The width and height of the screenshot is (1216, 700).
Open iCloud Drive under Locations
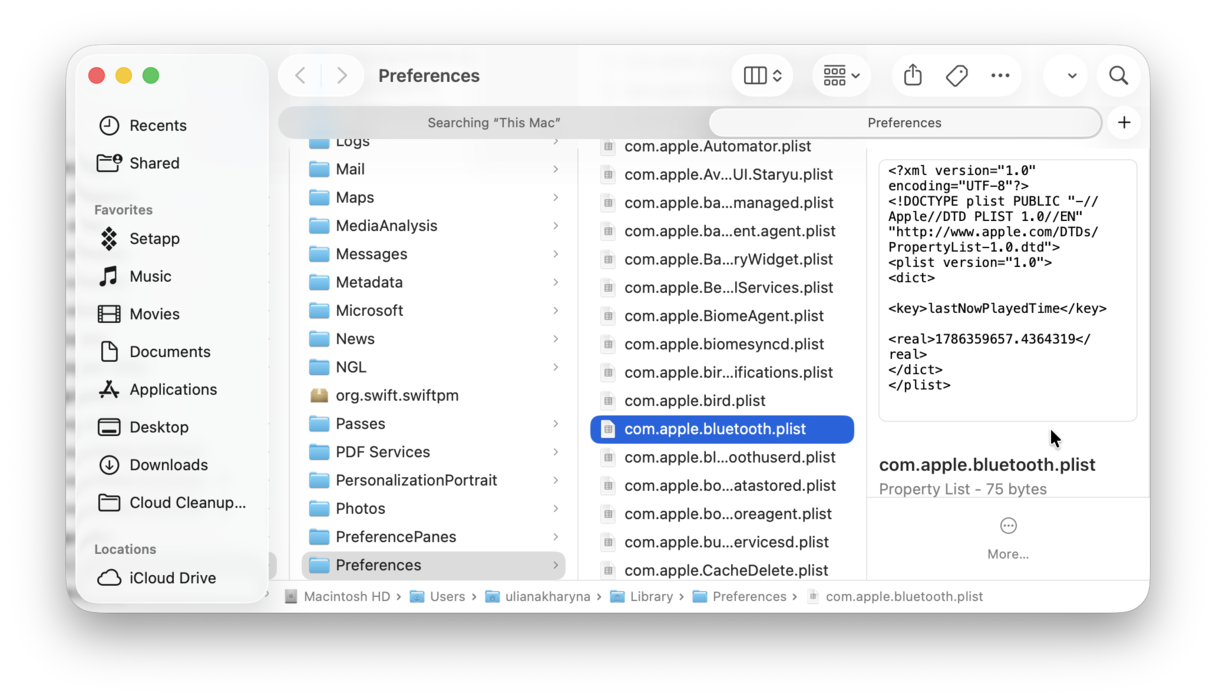point(171,578)
